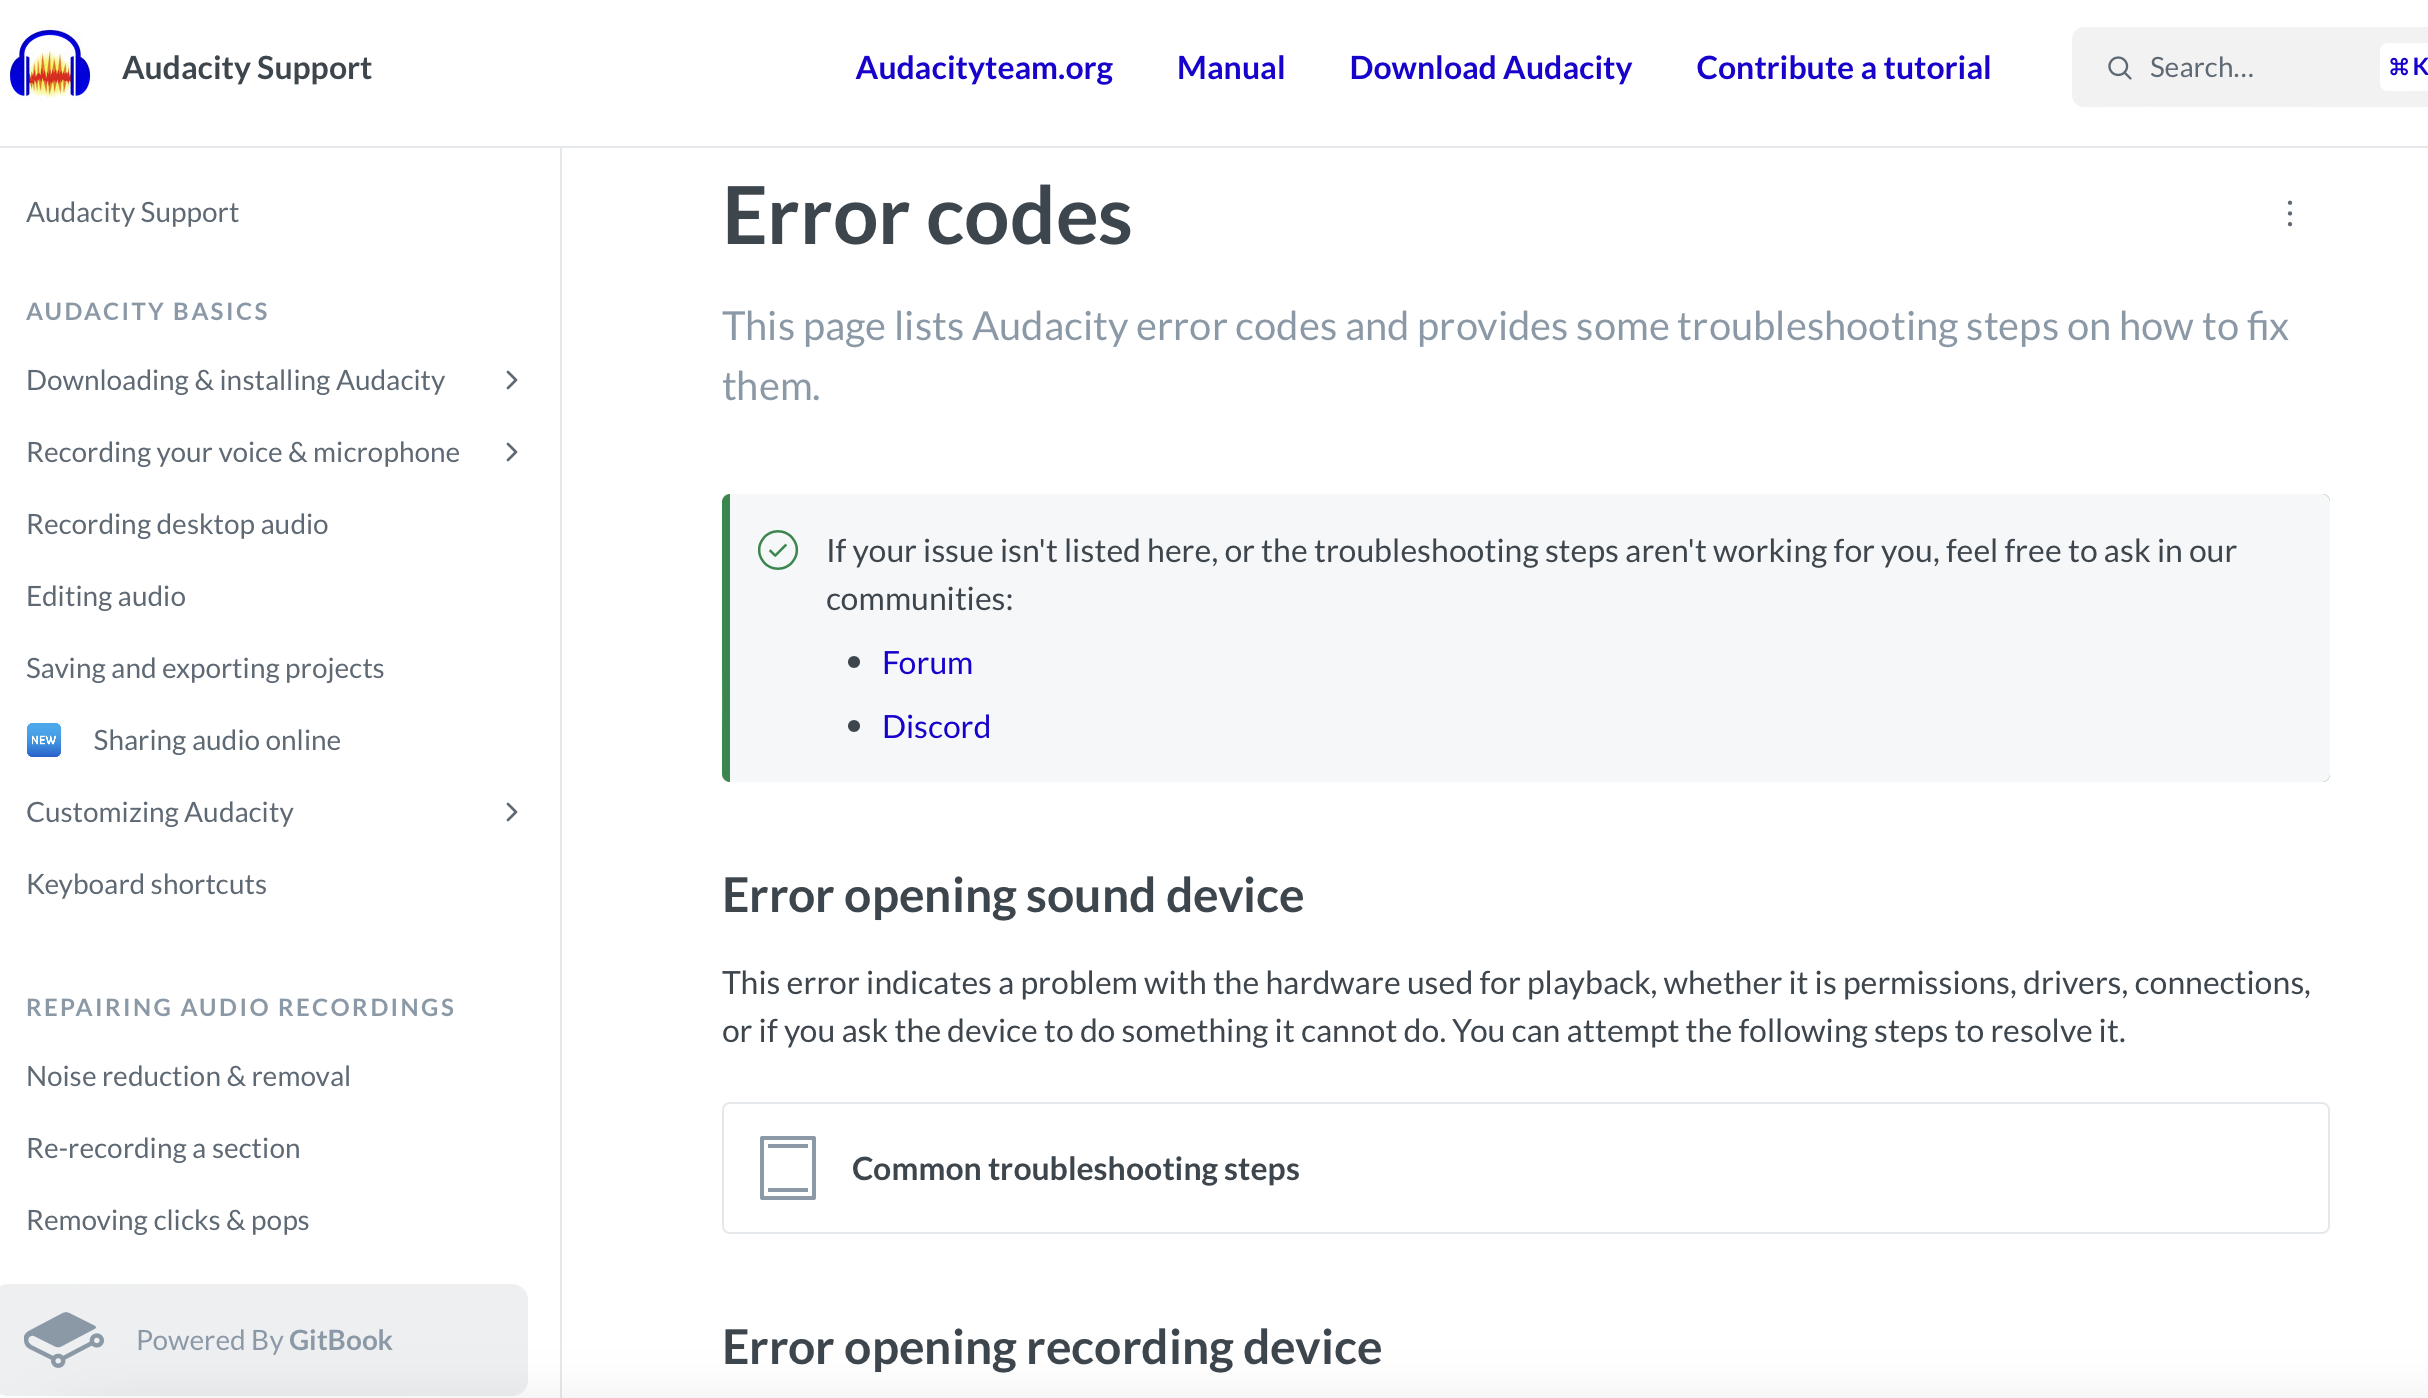
Task: Open the Forum community link
Action: (927, 663)
